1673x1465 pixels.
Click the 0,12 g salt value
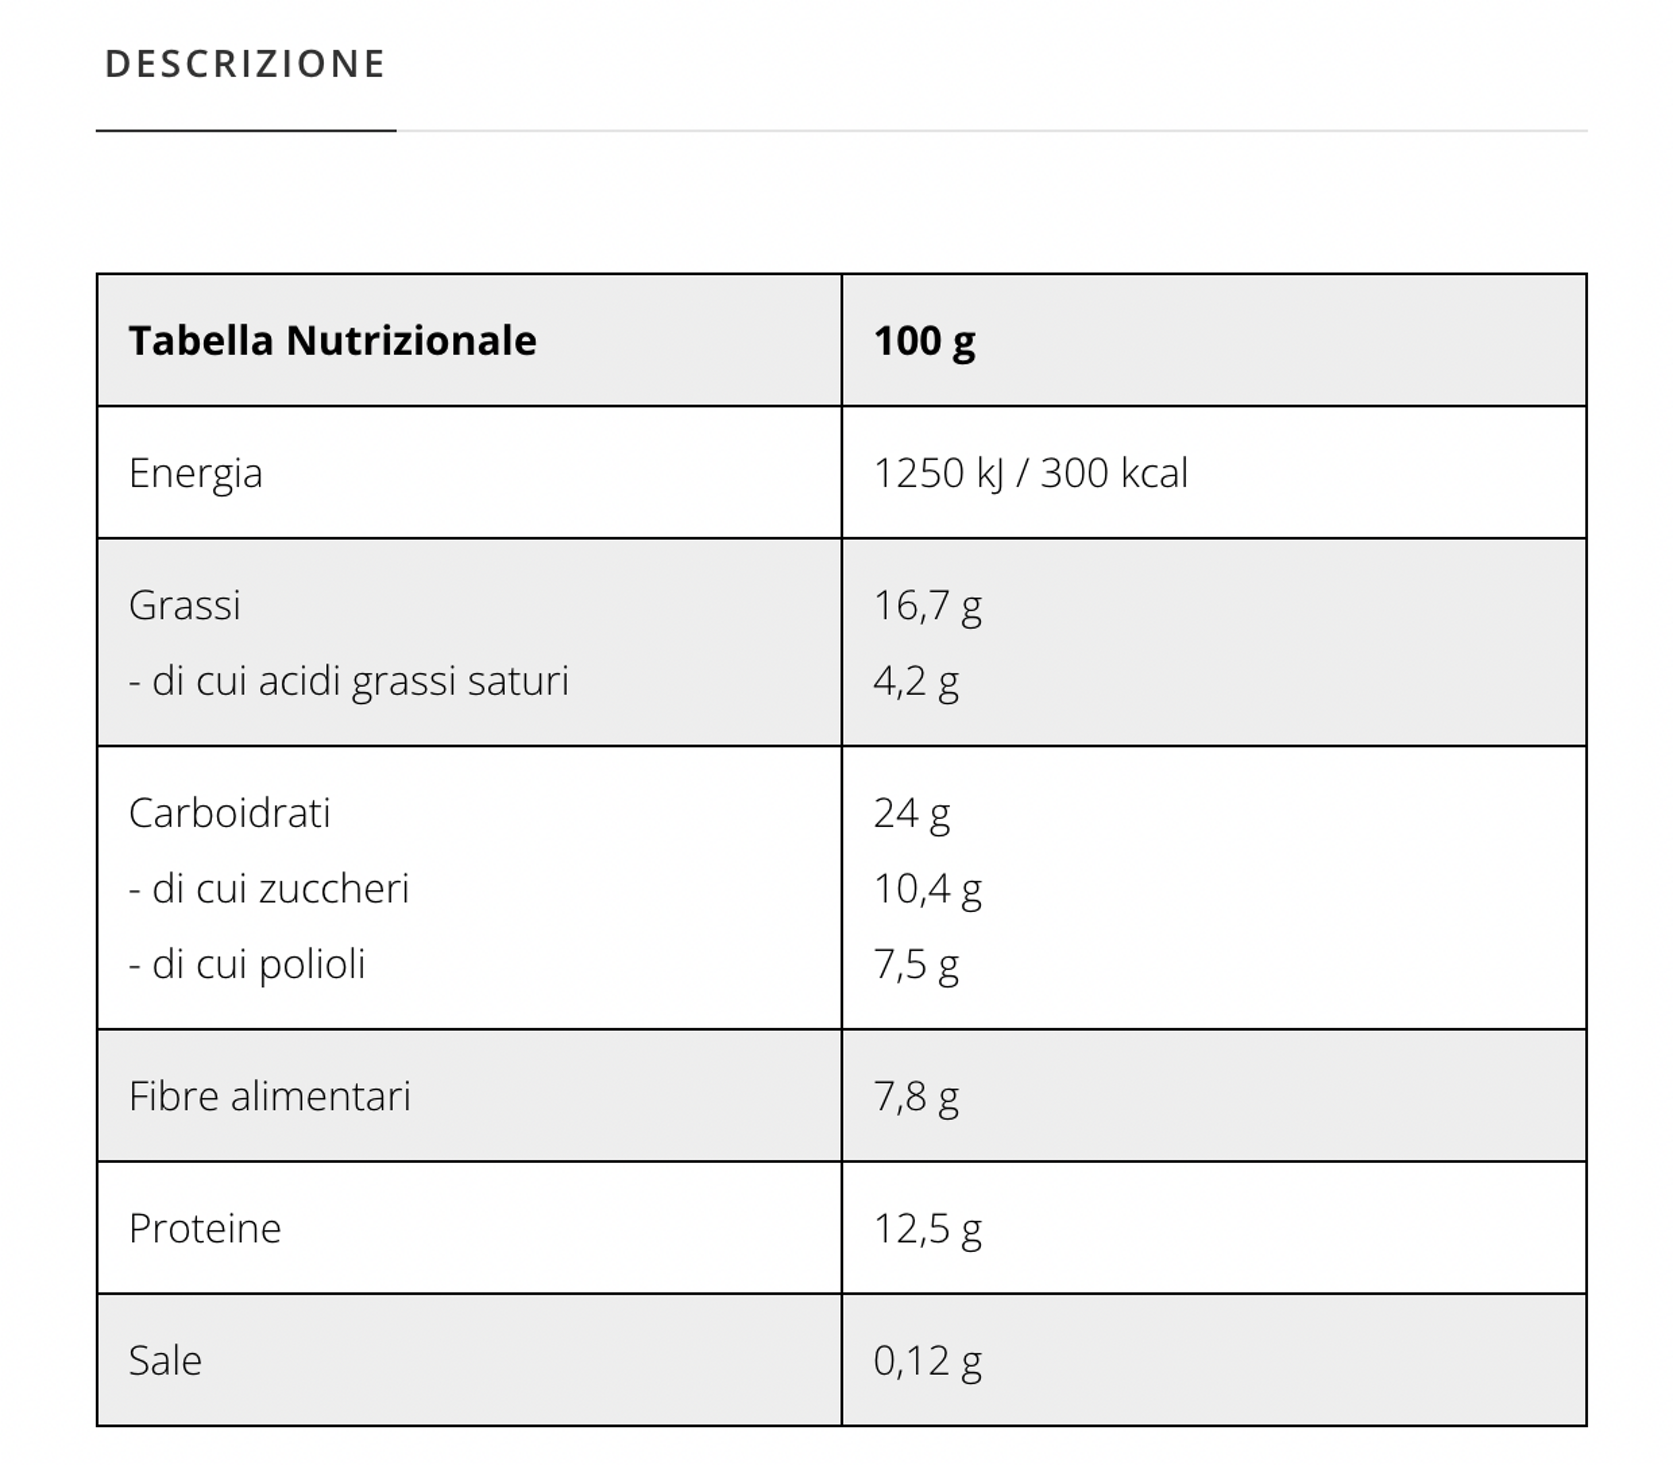pyautogui.click(x=927, y=1361)
